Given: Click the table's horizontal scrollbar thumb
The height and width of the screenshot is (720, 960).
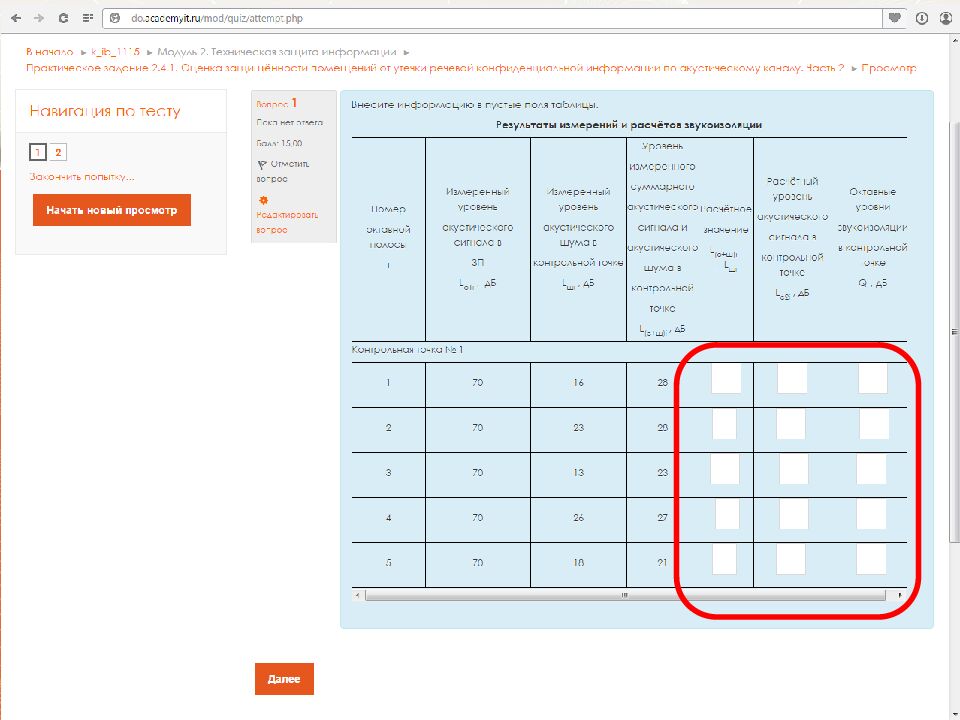Looking at the screenshot, I should click(625, 595).
